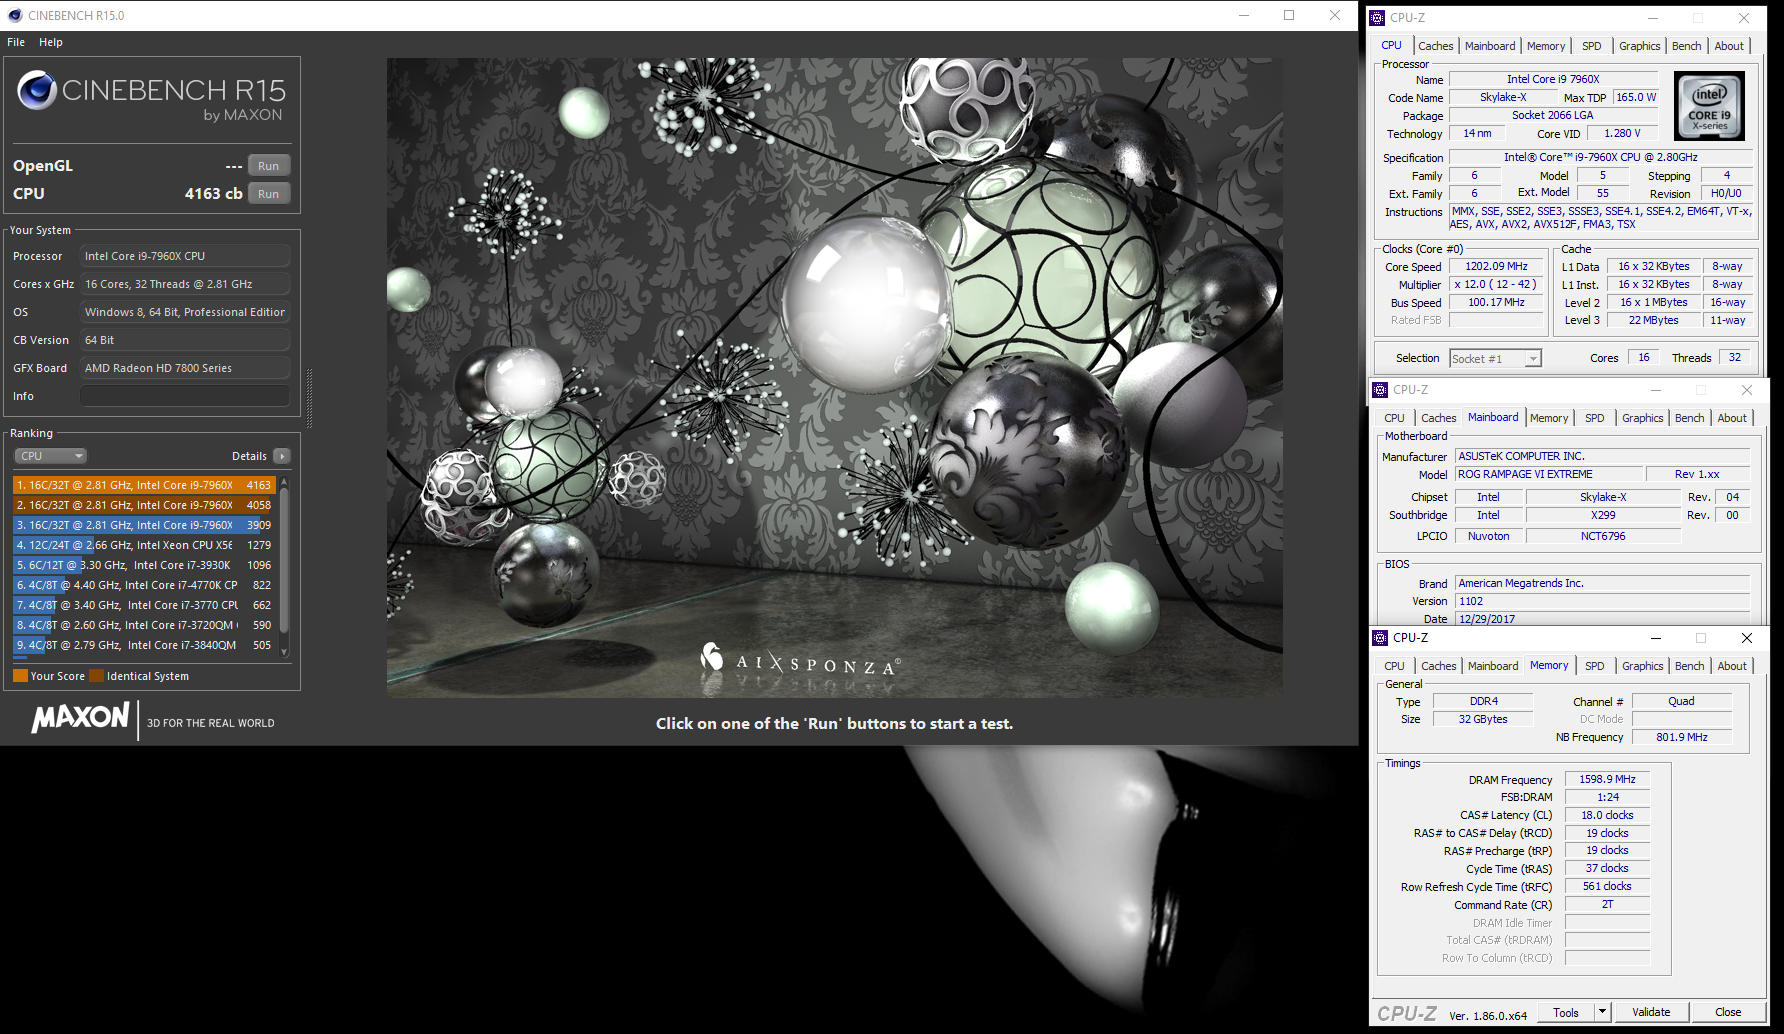Switch to SPD tab in top CPU-Z window
The image size is (1784, 1034).
[x=1592, y=46]
